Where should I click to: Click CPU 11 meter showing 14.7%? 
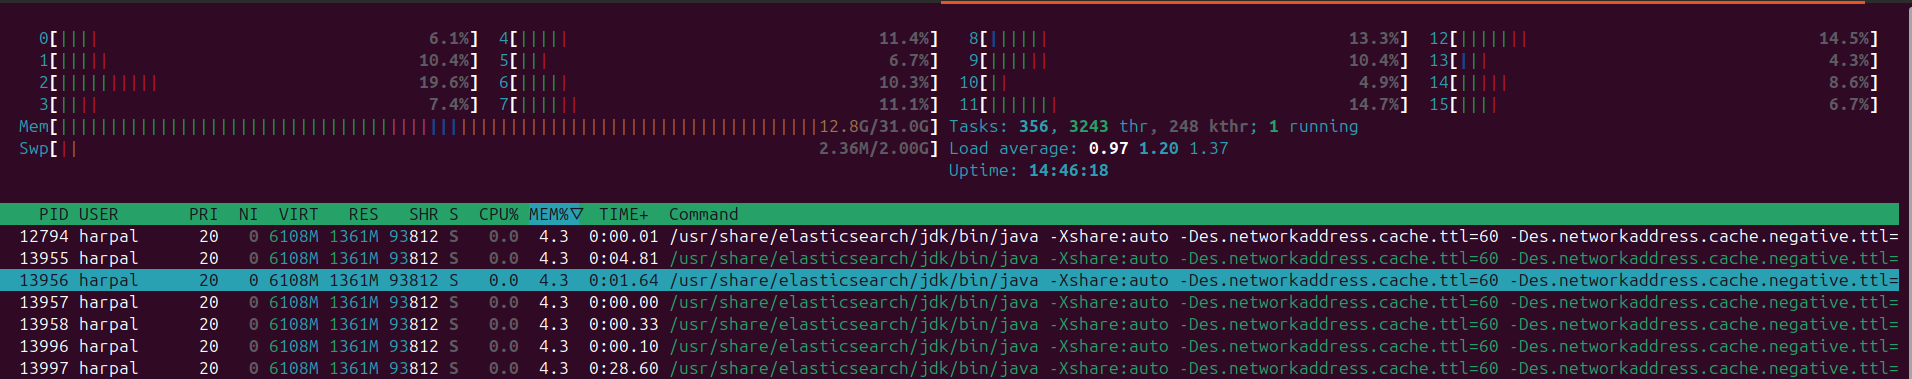pyautogui.click(x=1183, y=104)
